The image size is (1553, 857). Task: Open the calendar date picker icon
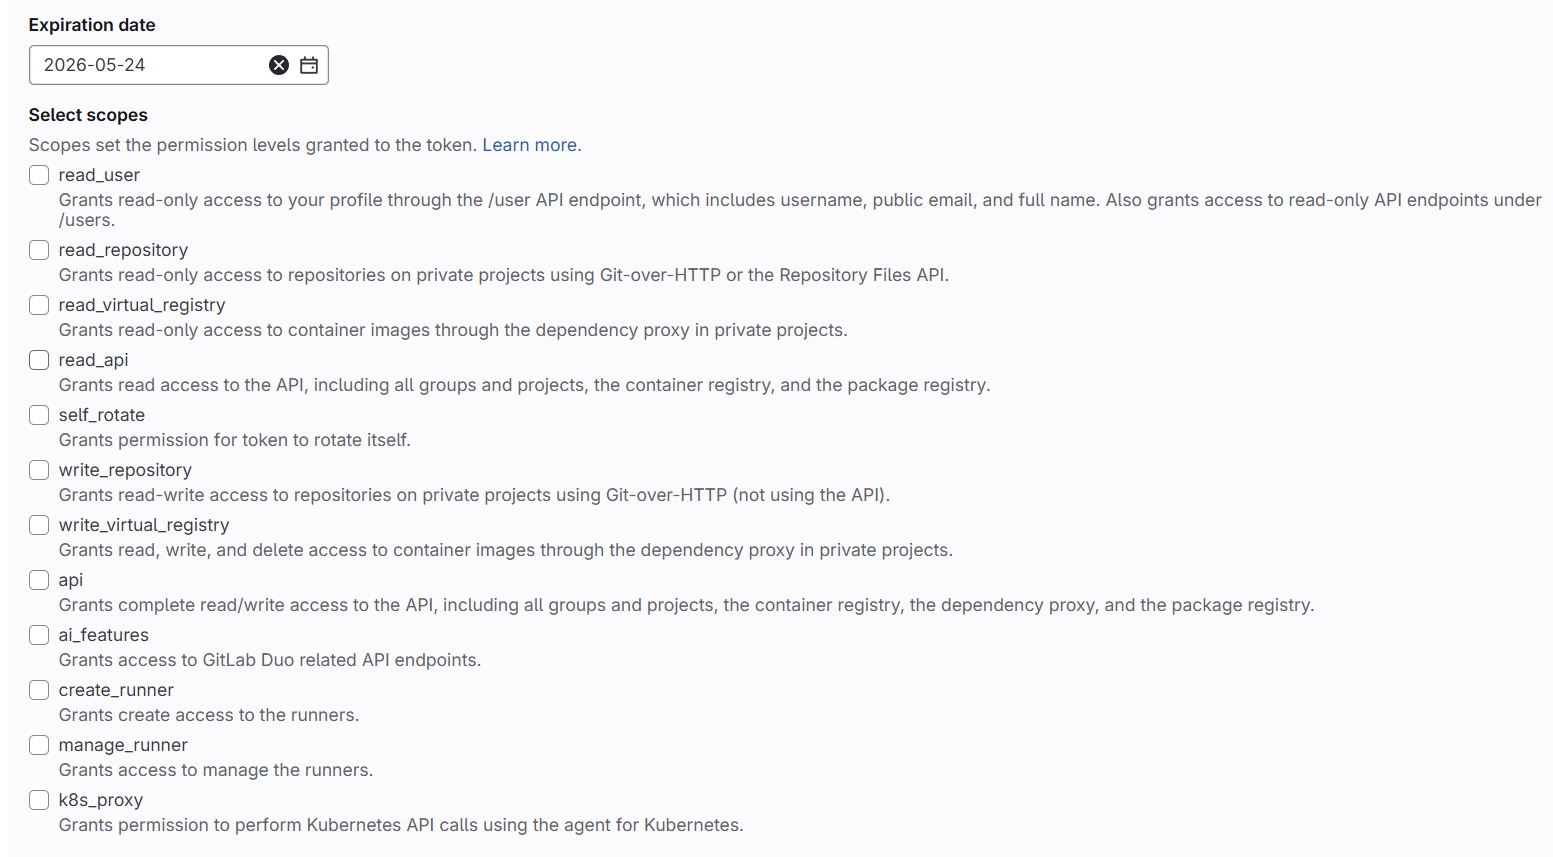(309, 65)
